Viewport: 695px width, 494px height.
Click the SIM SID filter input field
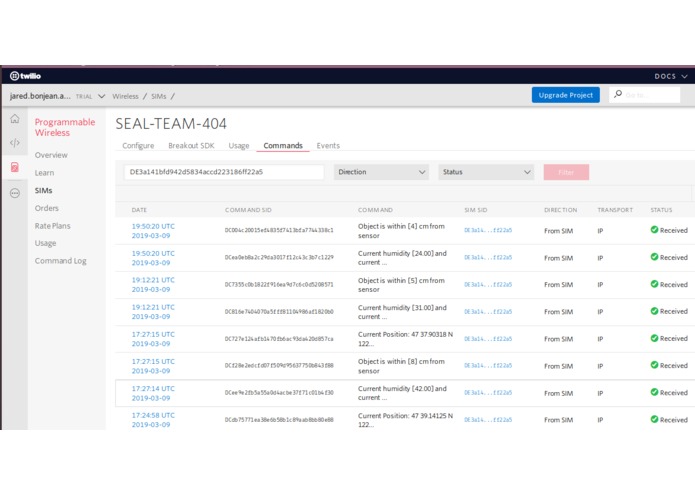(224, 172)
